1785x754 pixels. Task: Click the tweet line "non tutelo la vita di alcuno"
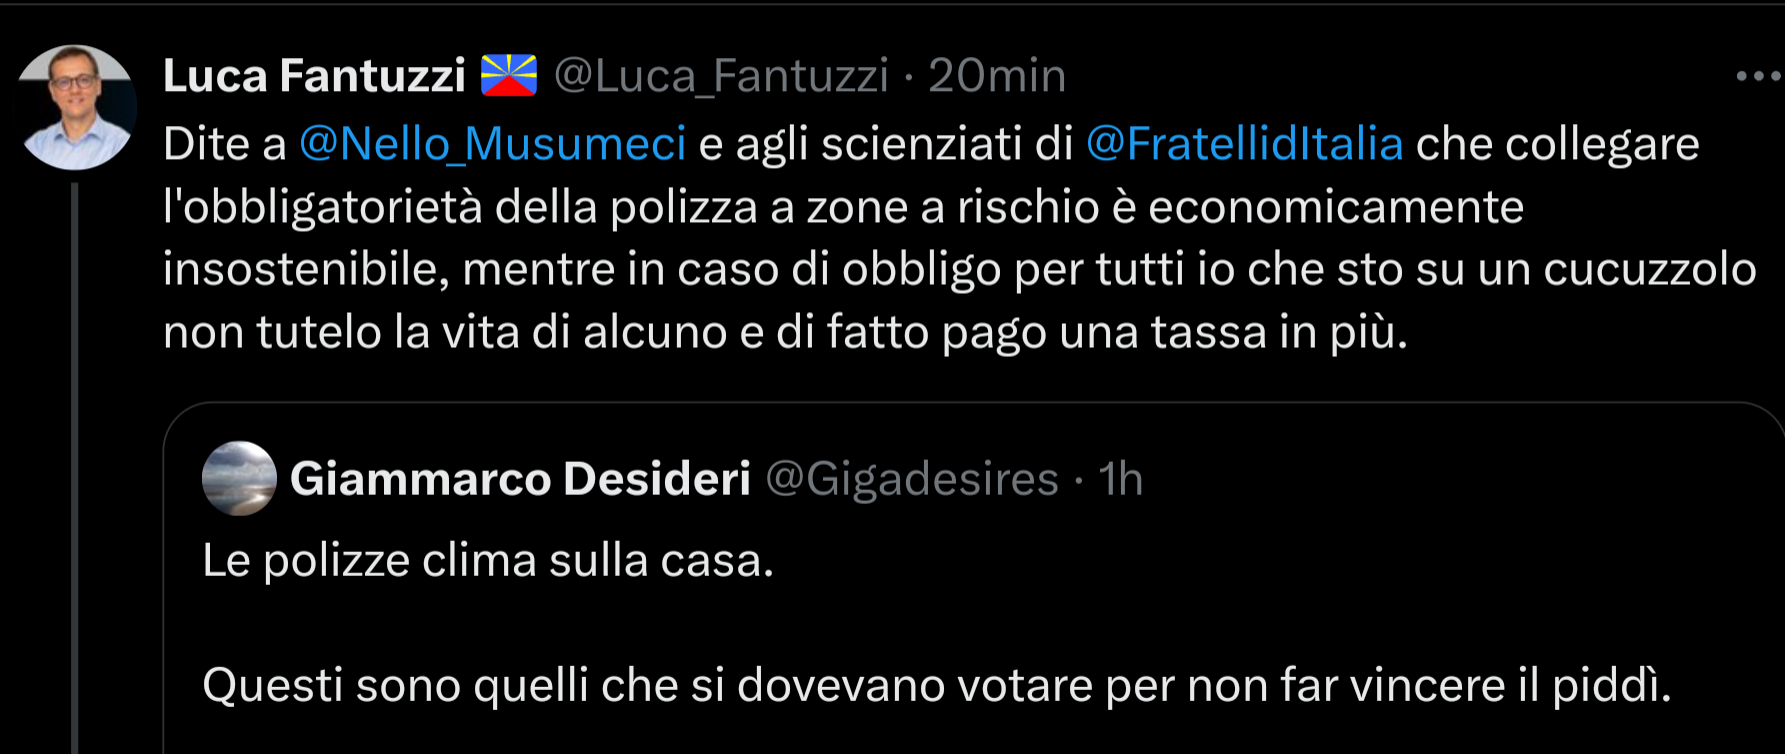(x=785, y=332)
